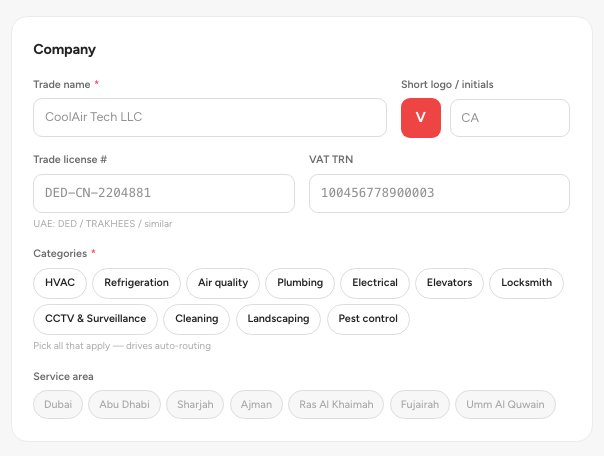Select the VAT TRN input field
This screenshot has height=456, width=604.
pyautogui.click(x=439, y=193)
